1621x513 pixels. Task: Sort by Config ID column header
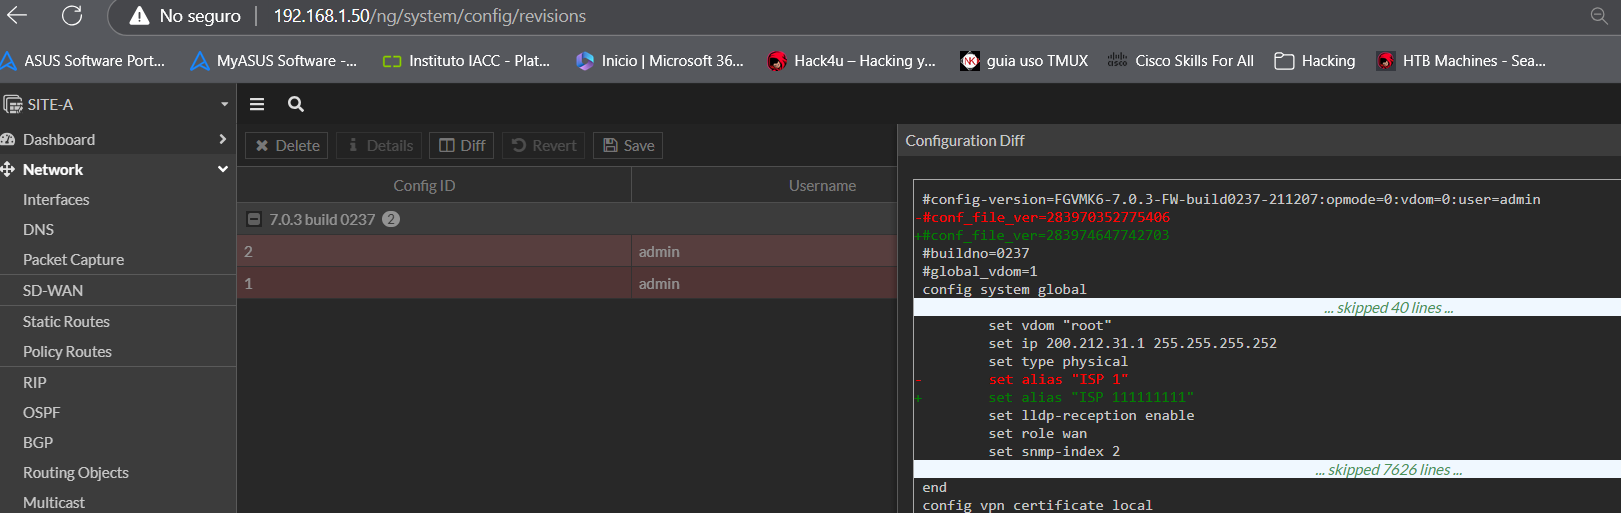(x=424, y=185)
